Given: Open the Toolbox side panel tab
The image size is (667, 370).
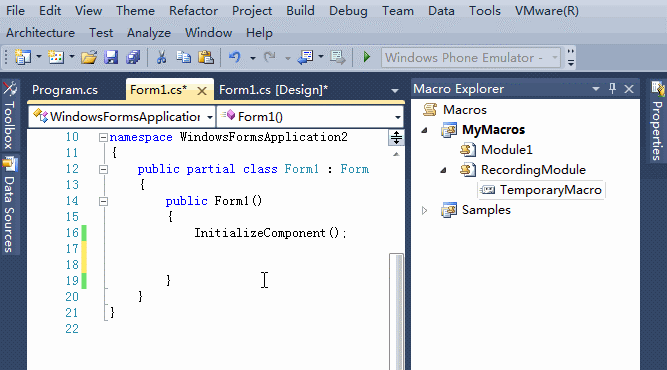Looking at the screenshot, I should [9, 115].
